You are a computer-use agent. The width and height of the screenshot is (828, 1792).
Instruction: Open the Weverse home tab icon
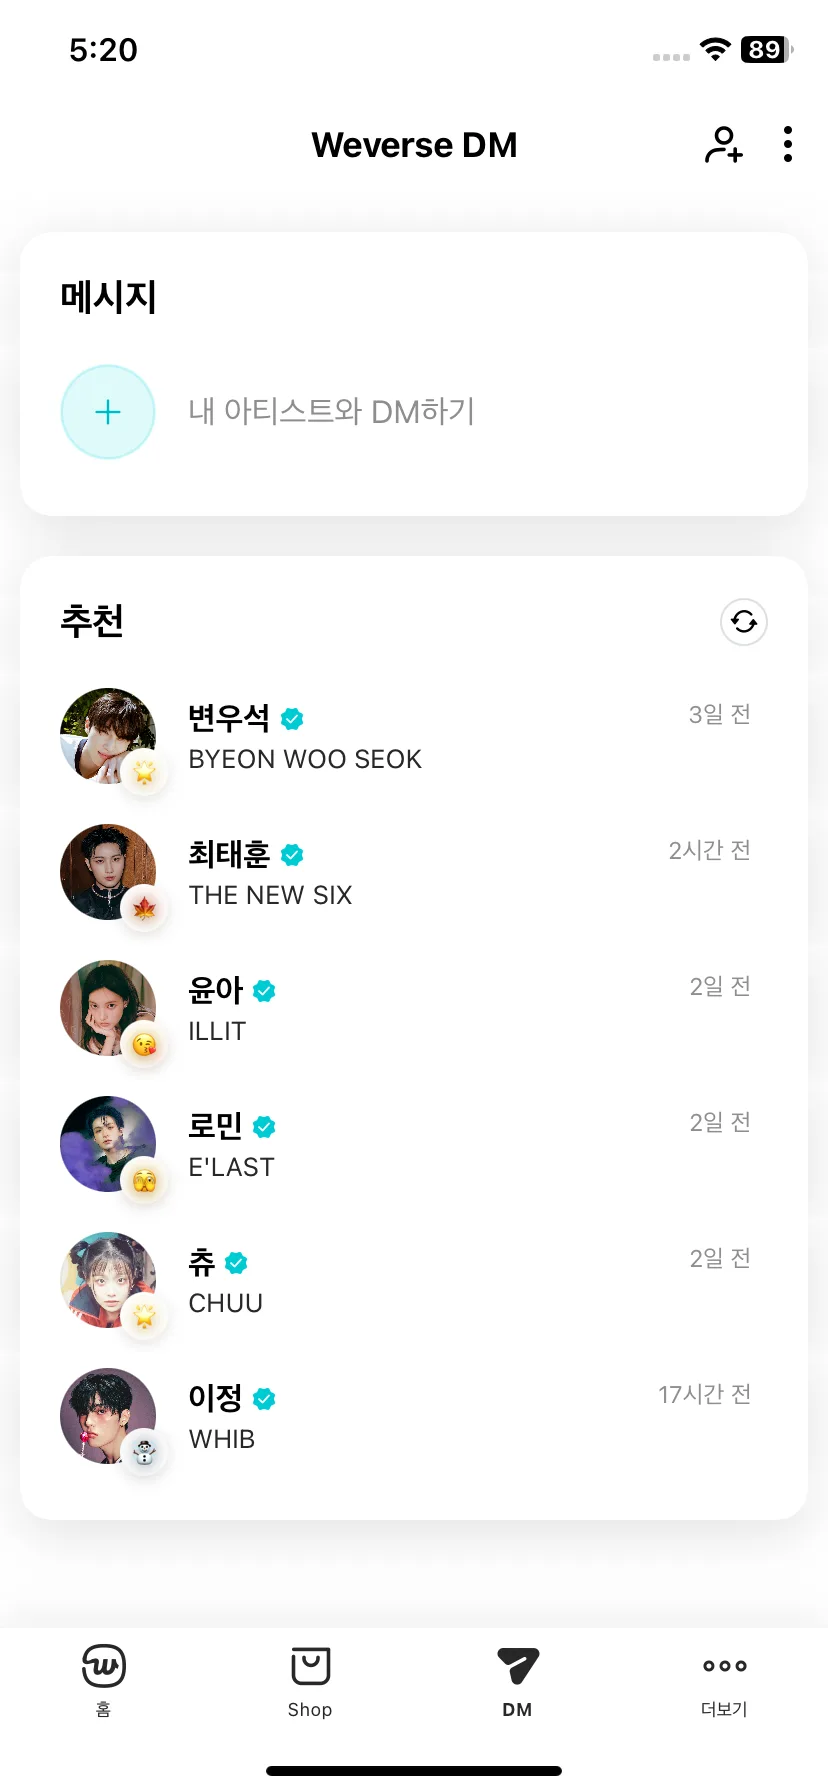click(104, 1666)
